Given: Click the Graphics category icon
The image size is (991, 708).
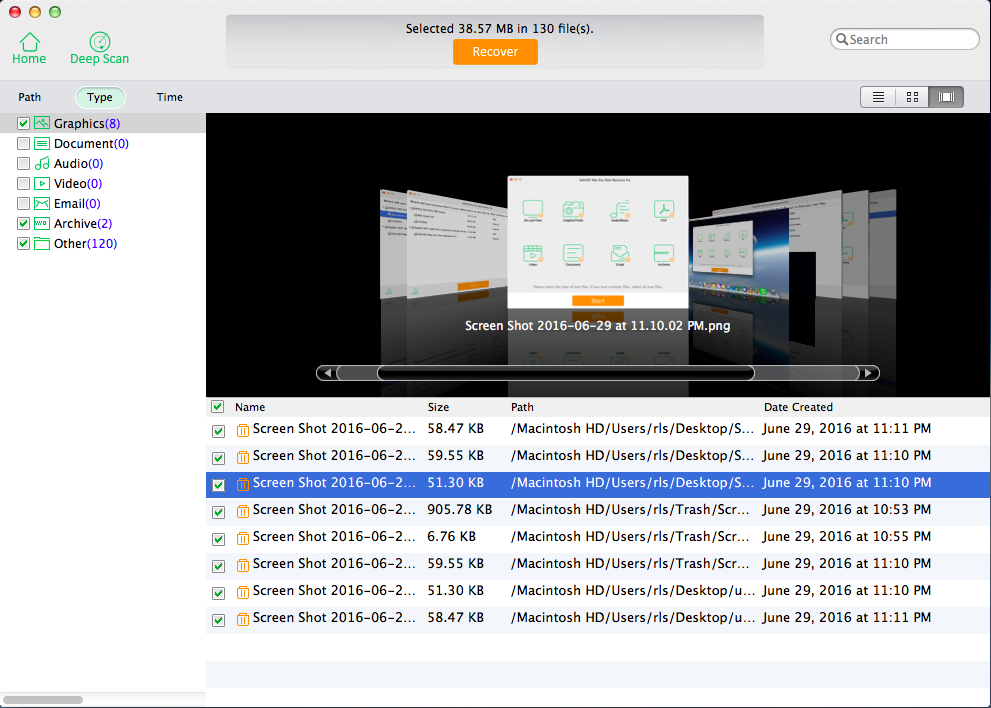Looking at the screenshot, I should [42, 123].
